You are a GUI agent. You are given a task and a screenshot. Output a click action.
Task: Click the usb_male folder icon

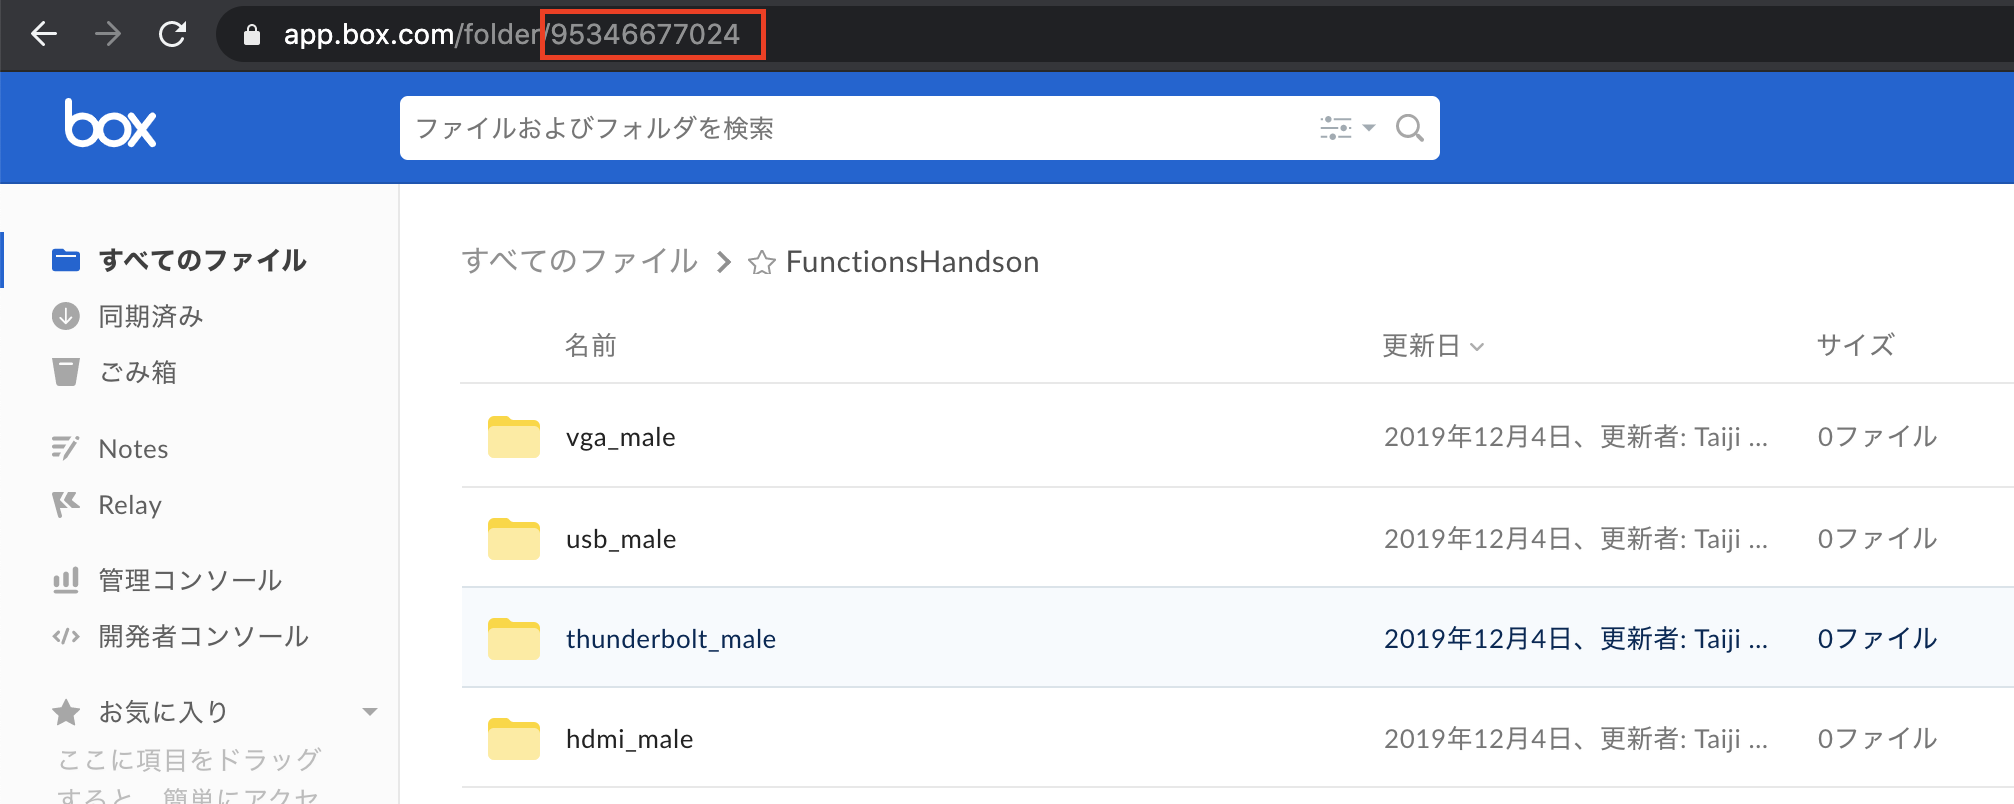click(x=514, y=539)
